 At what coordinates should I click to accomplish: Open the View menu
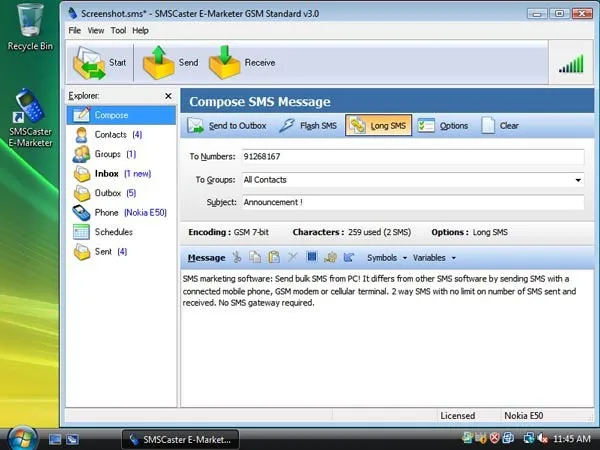(x=96, y=31)
